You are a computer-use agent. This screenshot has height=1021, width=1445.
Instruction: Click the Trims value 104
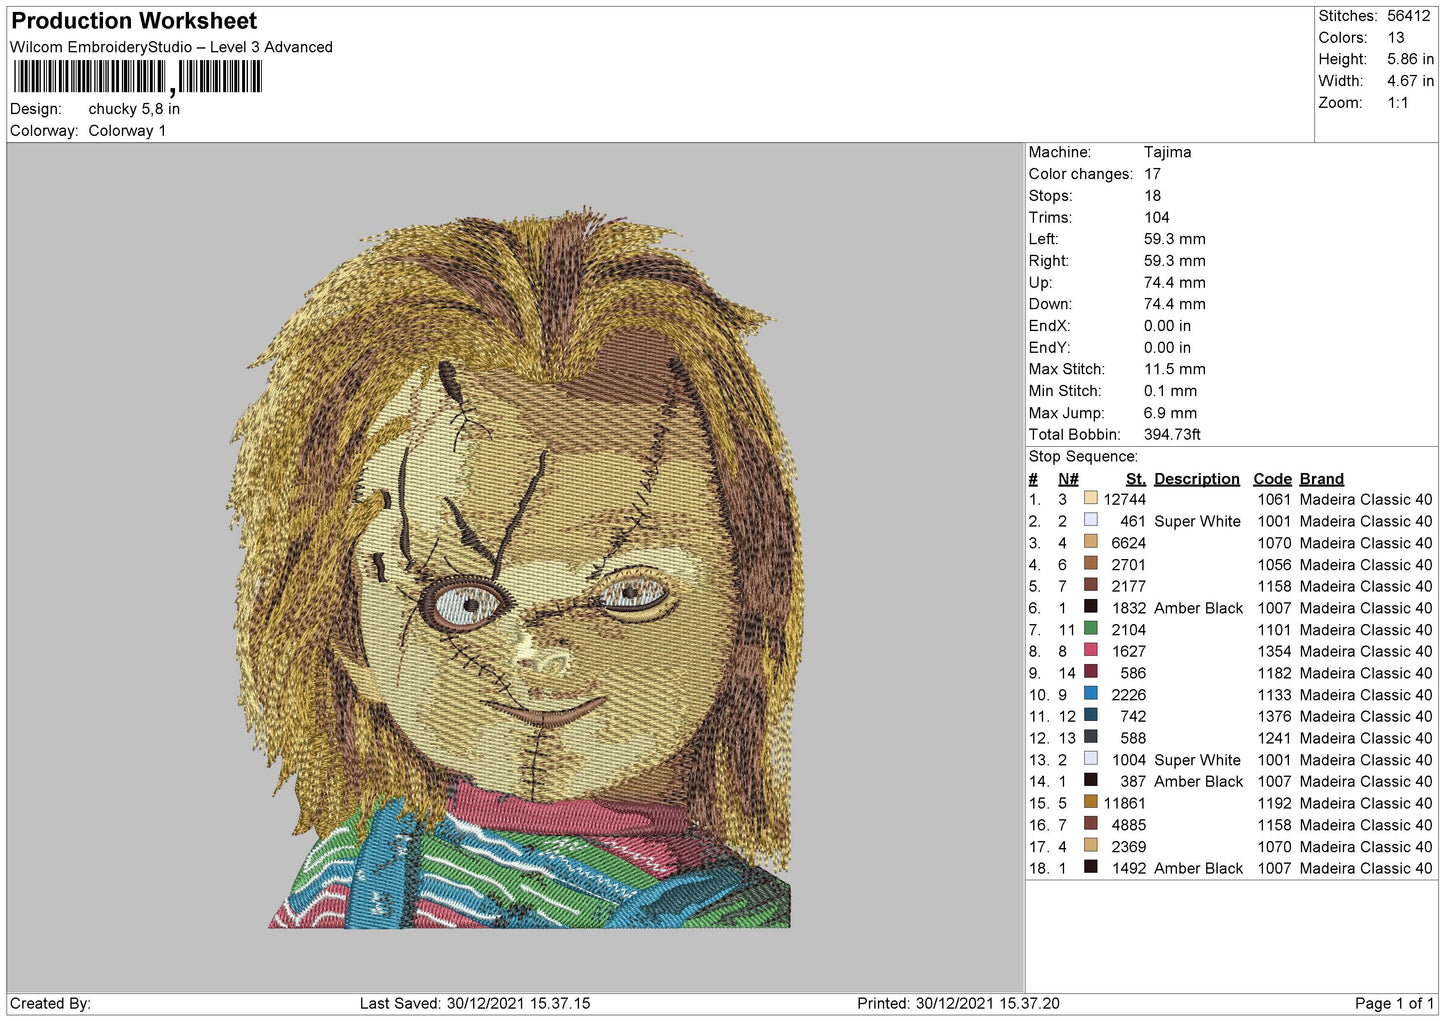1156,218
